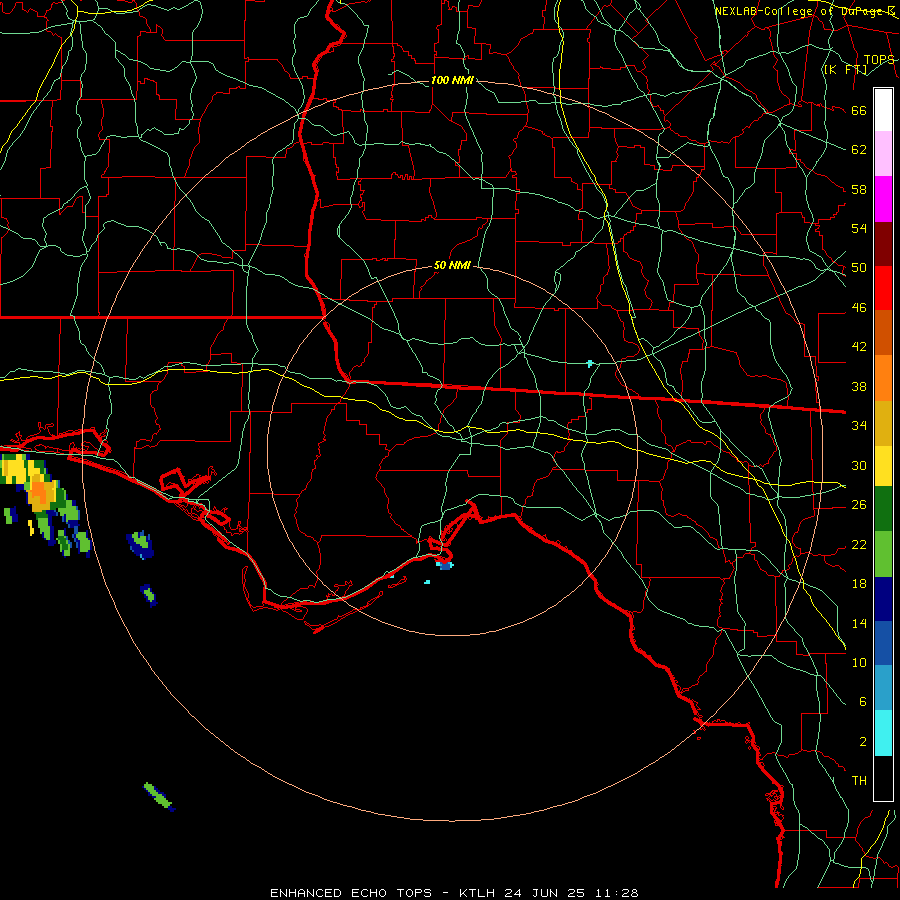Click the KTLH station identifier
900x900 pixels.
(x=477, y=893)
